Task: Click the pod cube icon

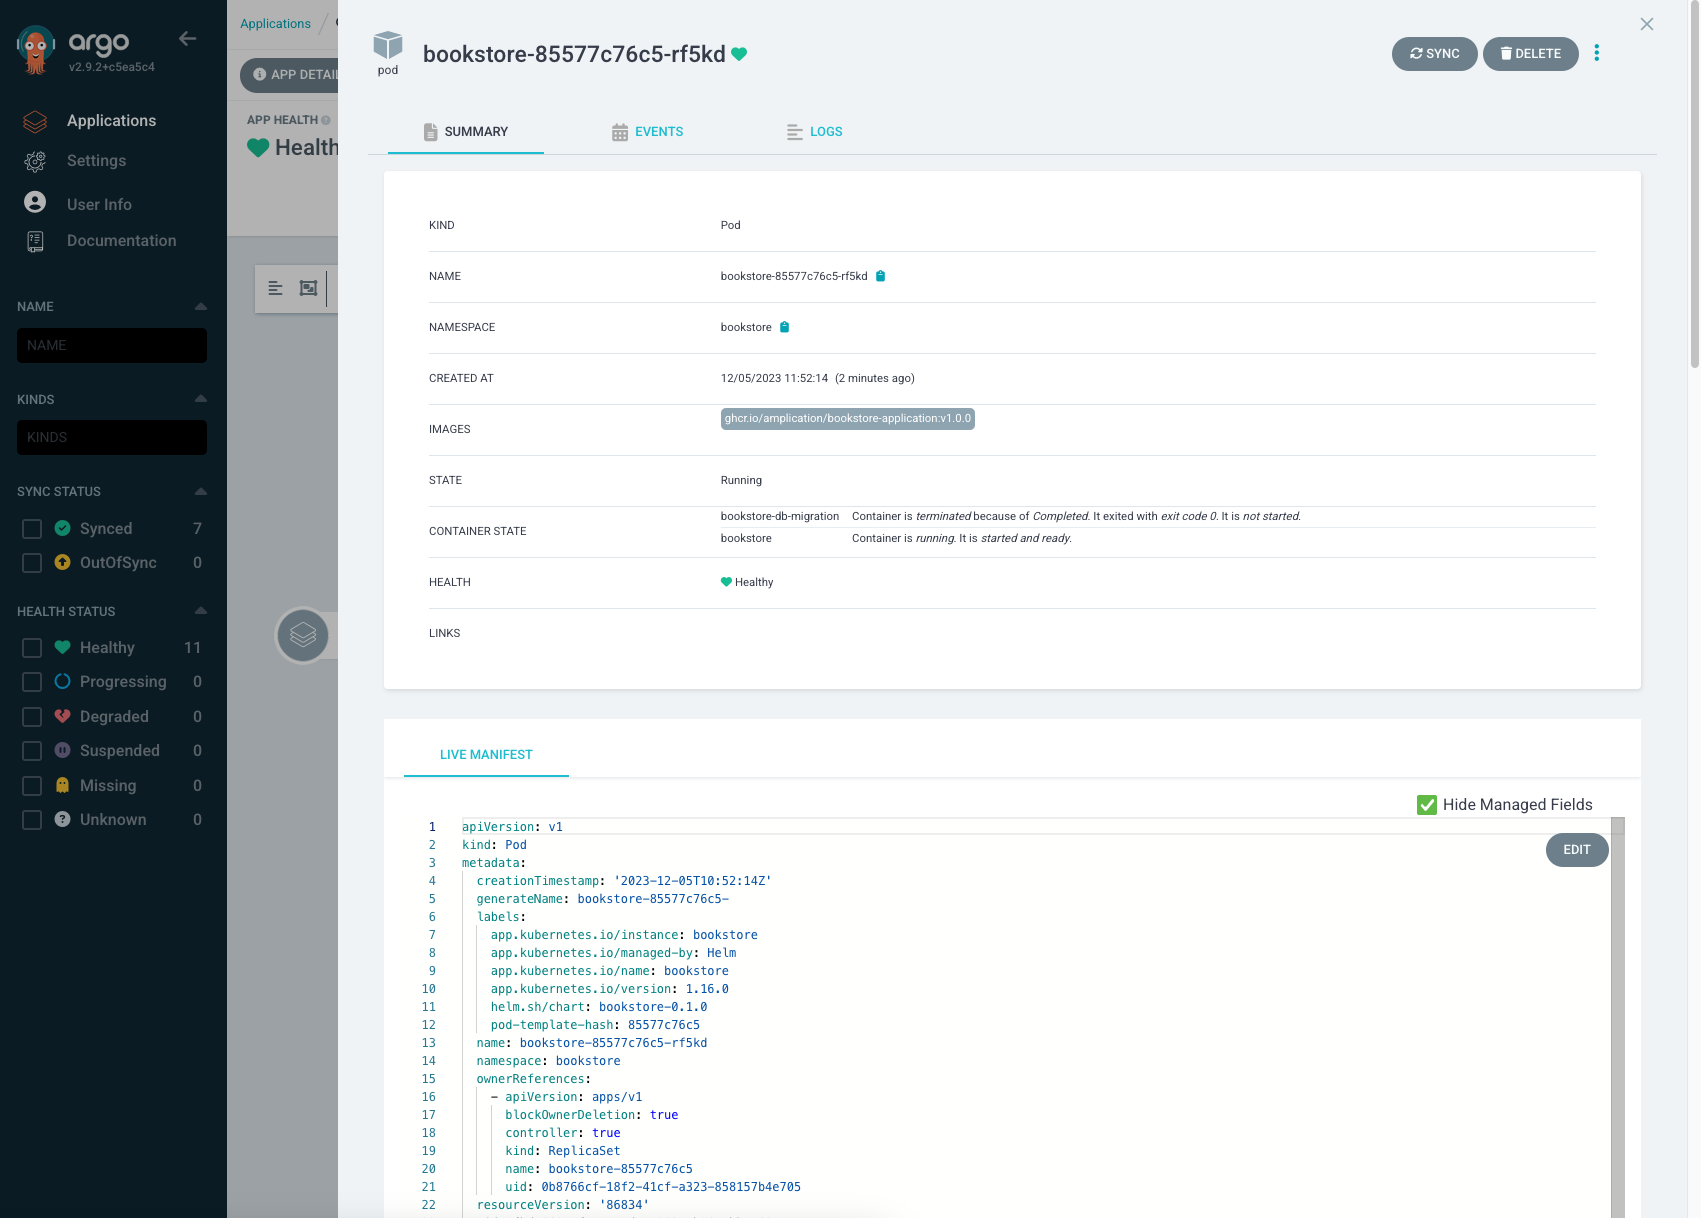Action: (388, 45)
